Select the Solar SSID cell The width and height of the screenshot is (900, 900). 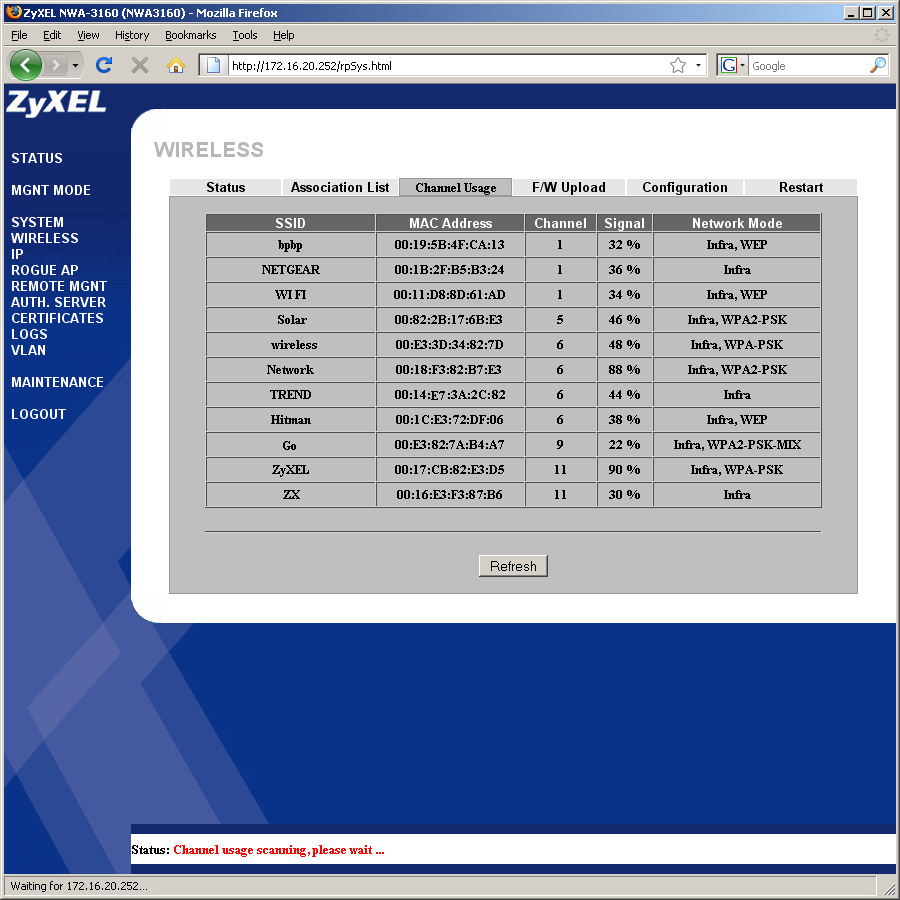pyautogui.click(x=290, y=319)
